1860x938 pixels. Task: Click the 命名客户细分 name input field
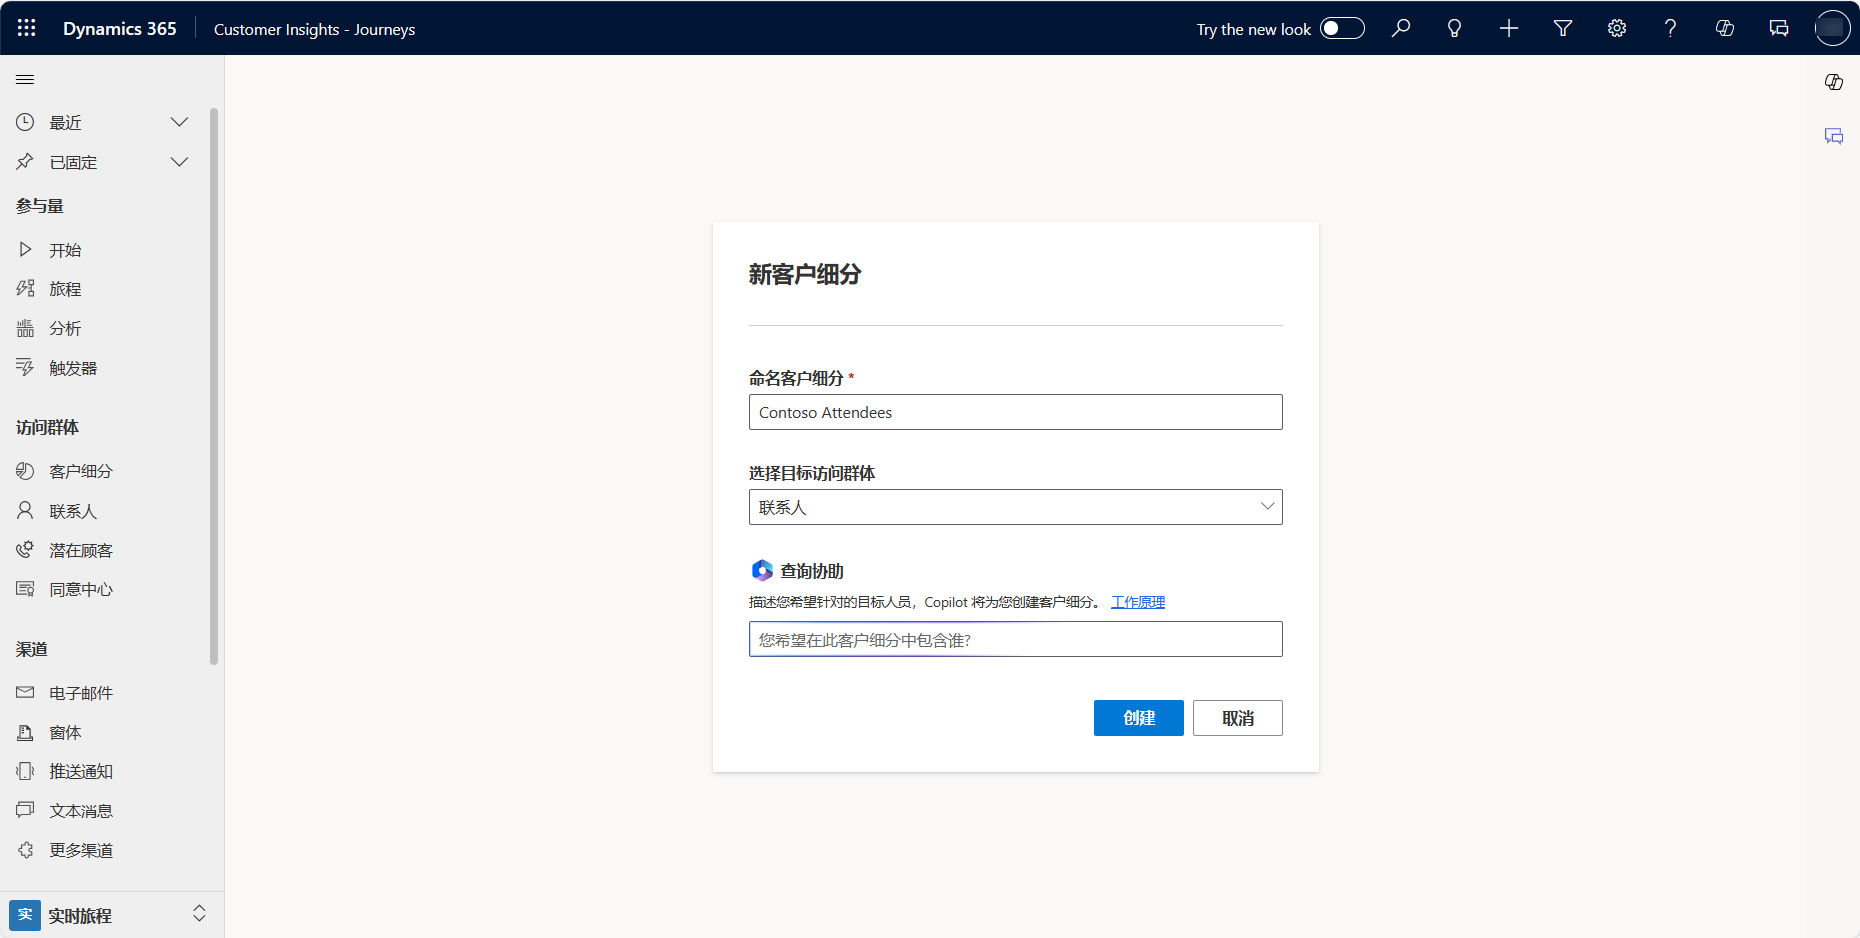click(x=1015, y=412)
